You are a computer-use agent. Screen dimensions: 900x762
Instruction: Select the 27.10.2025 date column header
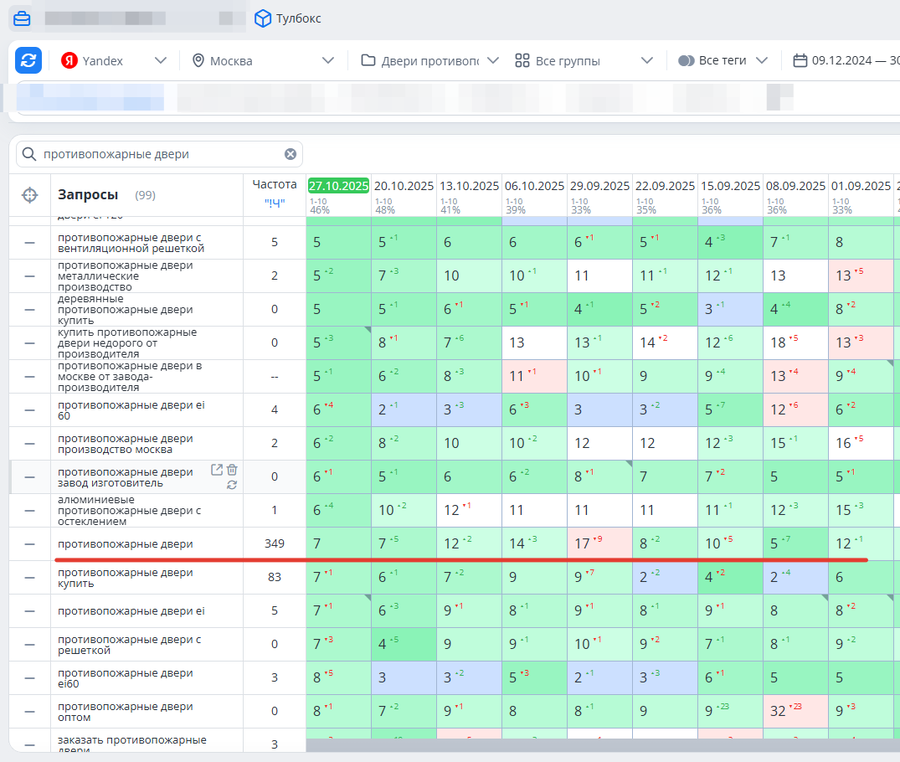(338, 186)
